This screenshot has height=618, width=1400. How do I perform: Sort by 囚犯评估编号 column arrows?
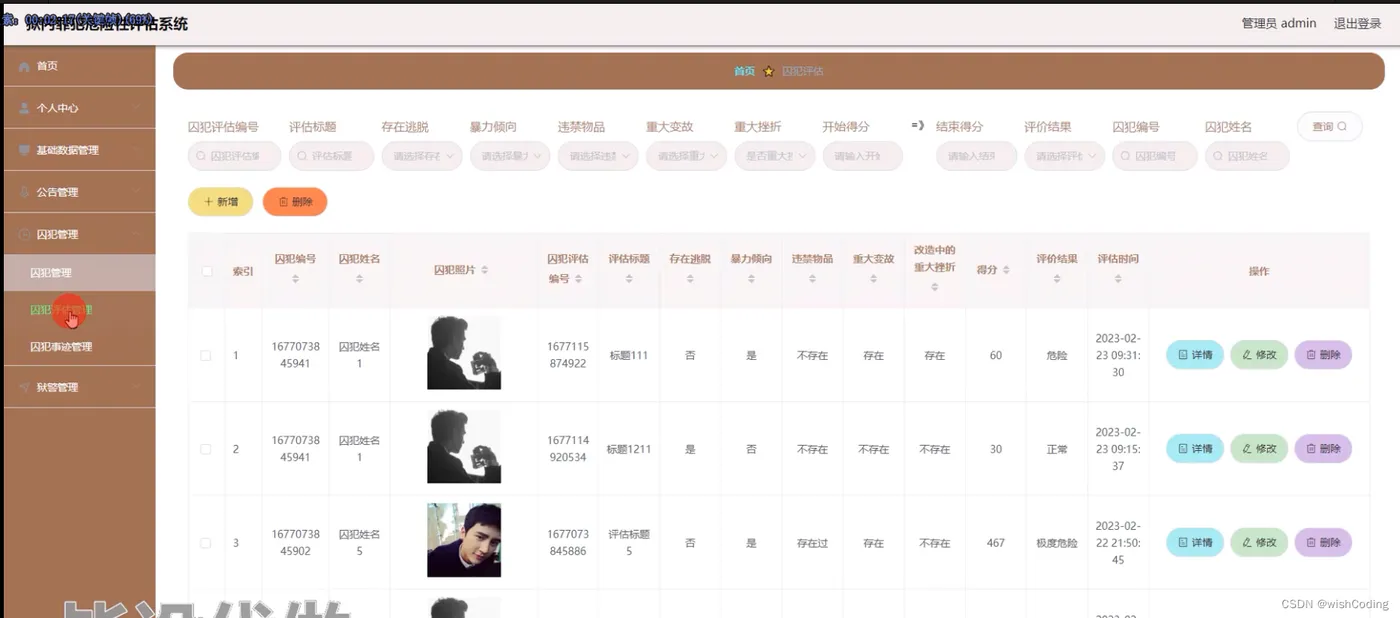coord(578,279)
